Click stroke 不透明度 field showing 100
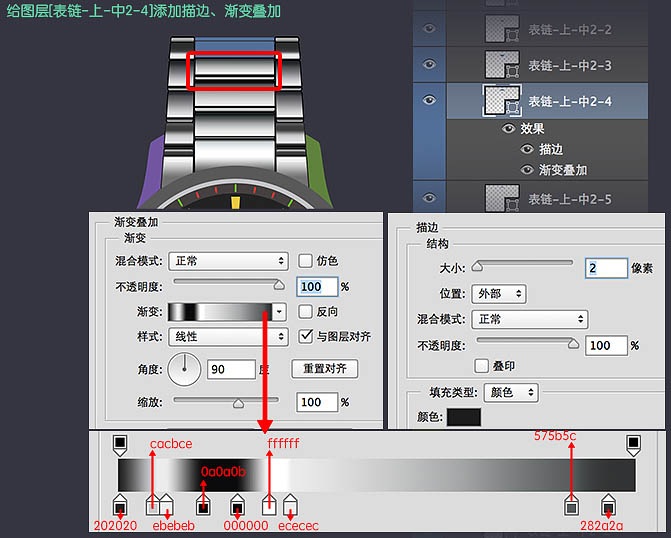 606,345
